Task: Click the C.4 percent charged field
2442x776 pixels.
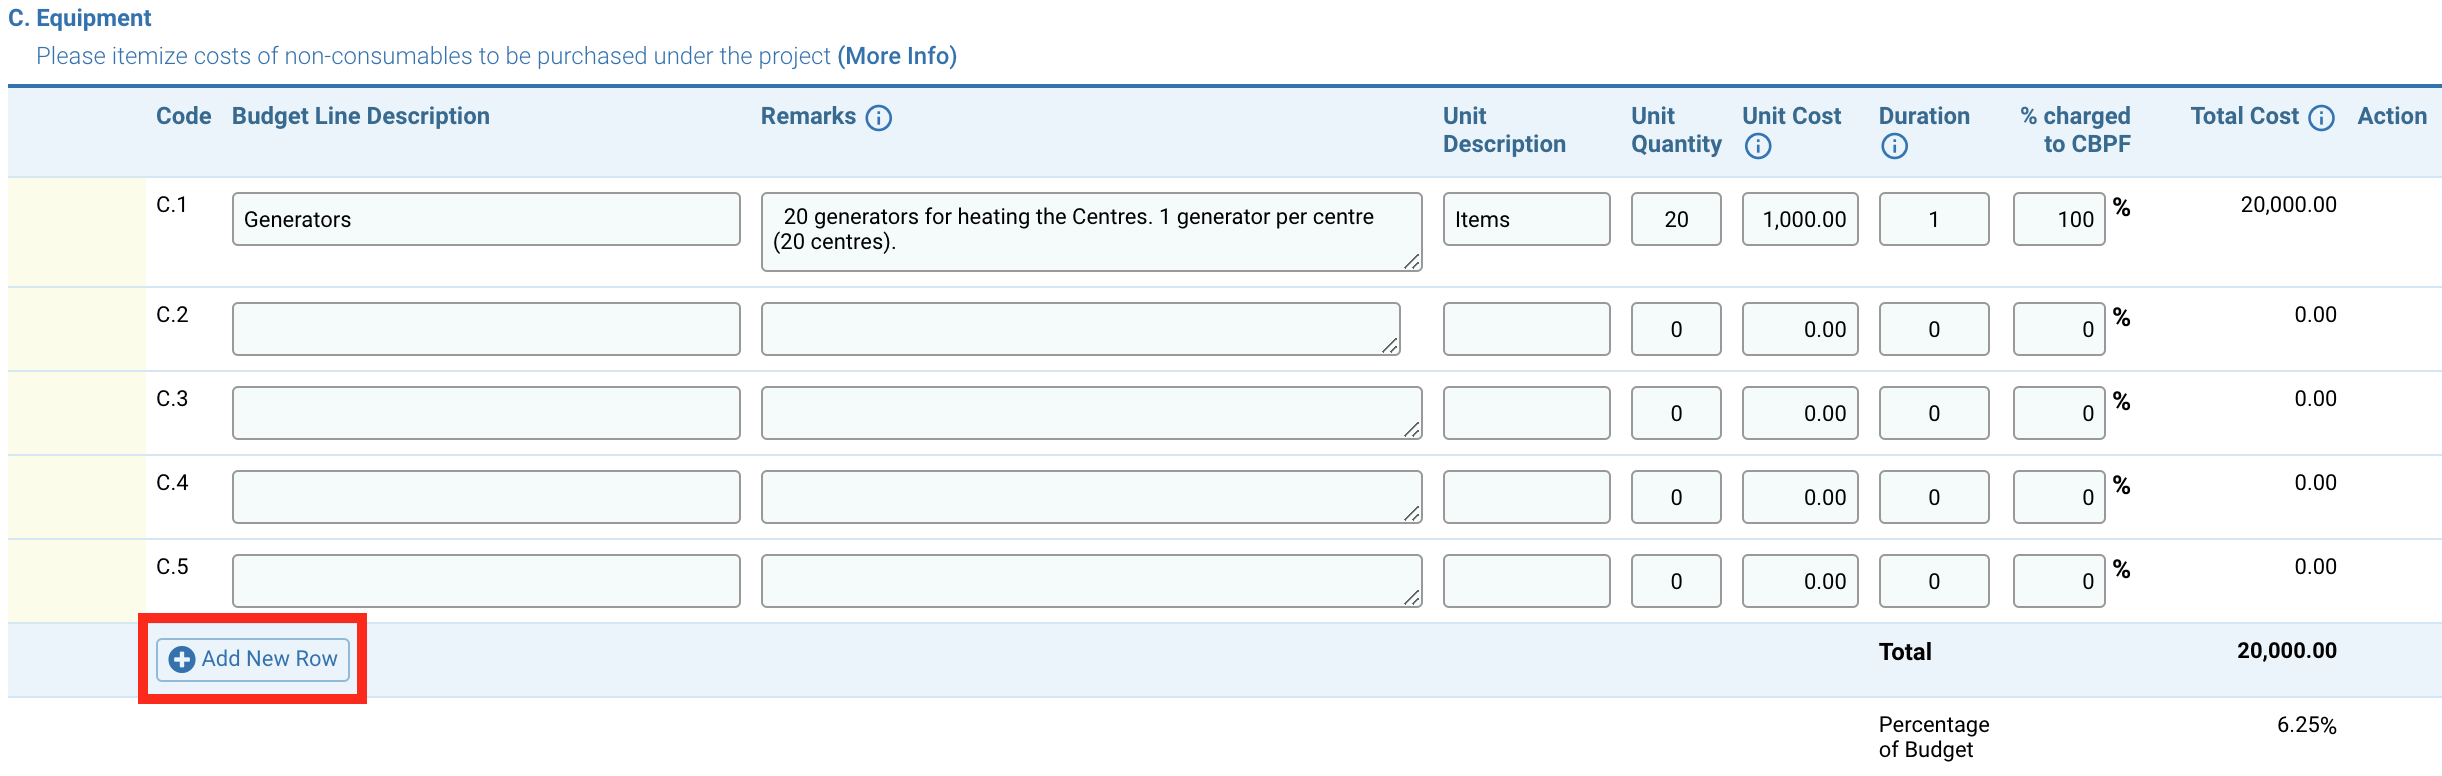Action: click(x=2059, y=497)
